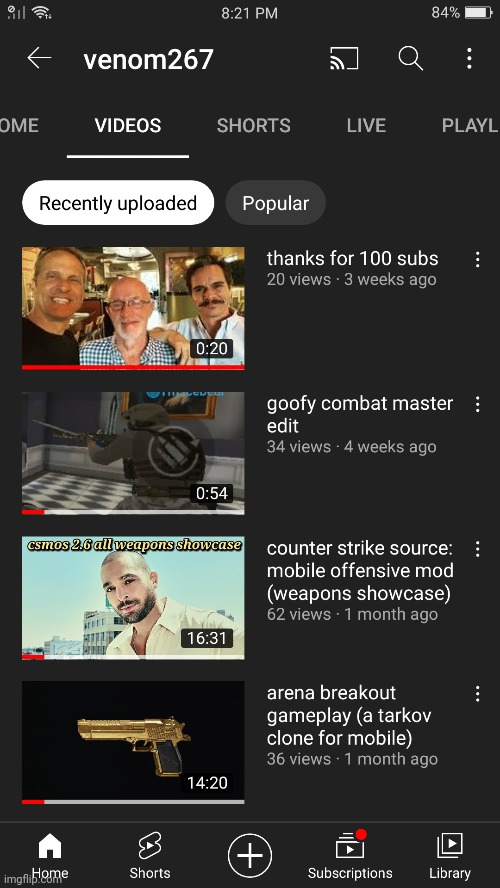Play the csmos 2.6 all weapons showcase thumbnail
Image resolution: width=500 pixels, height=888 pixels.
[133, 598]
